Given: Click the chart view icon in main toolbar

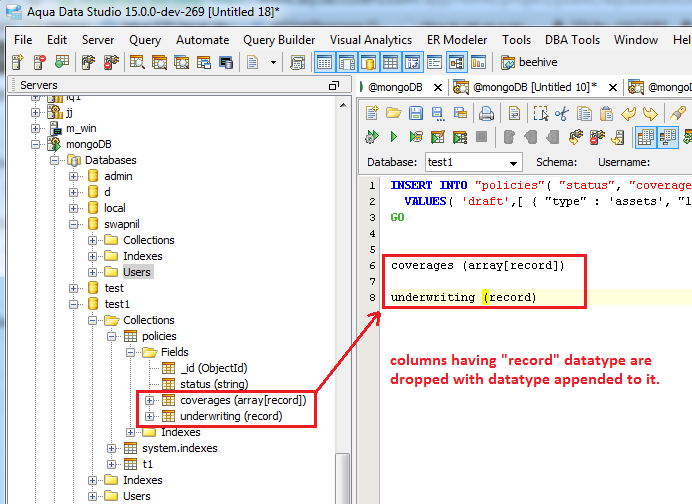Looking at the screenshot, I should click(478, 62).
